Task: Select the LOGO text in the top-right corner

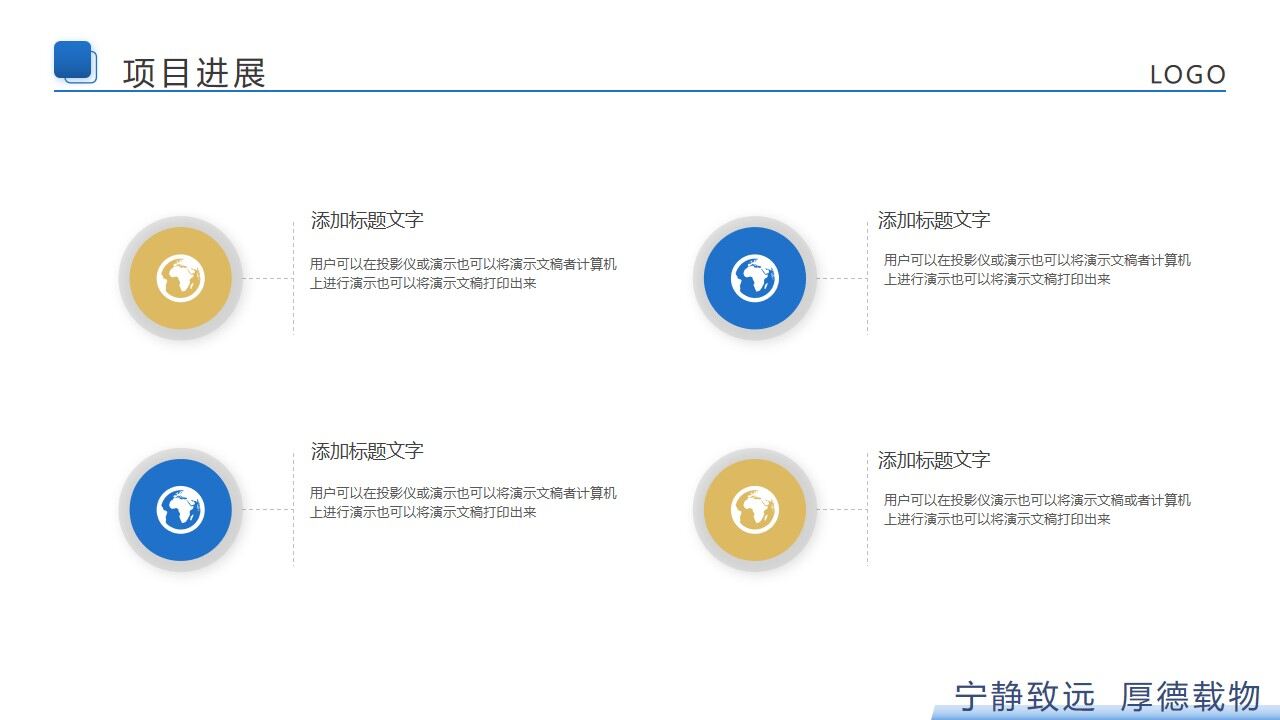Action: 1189,74
